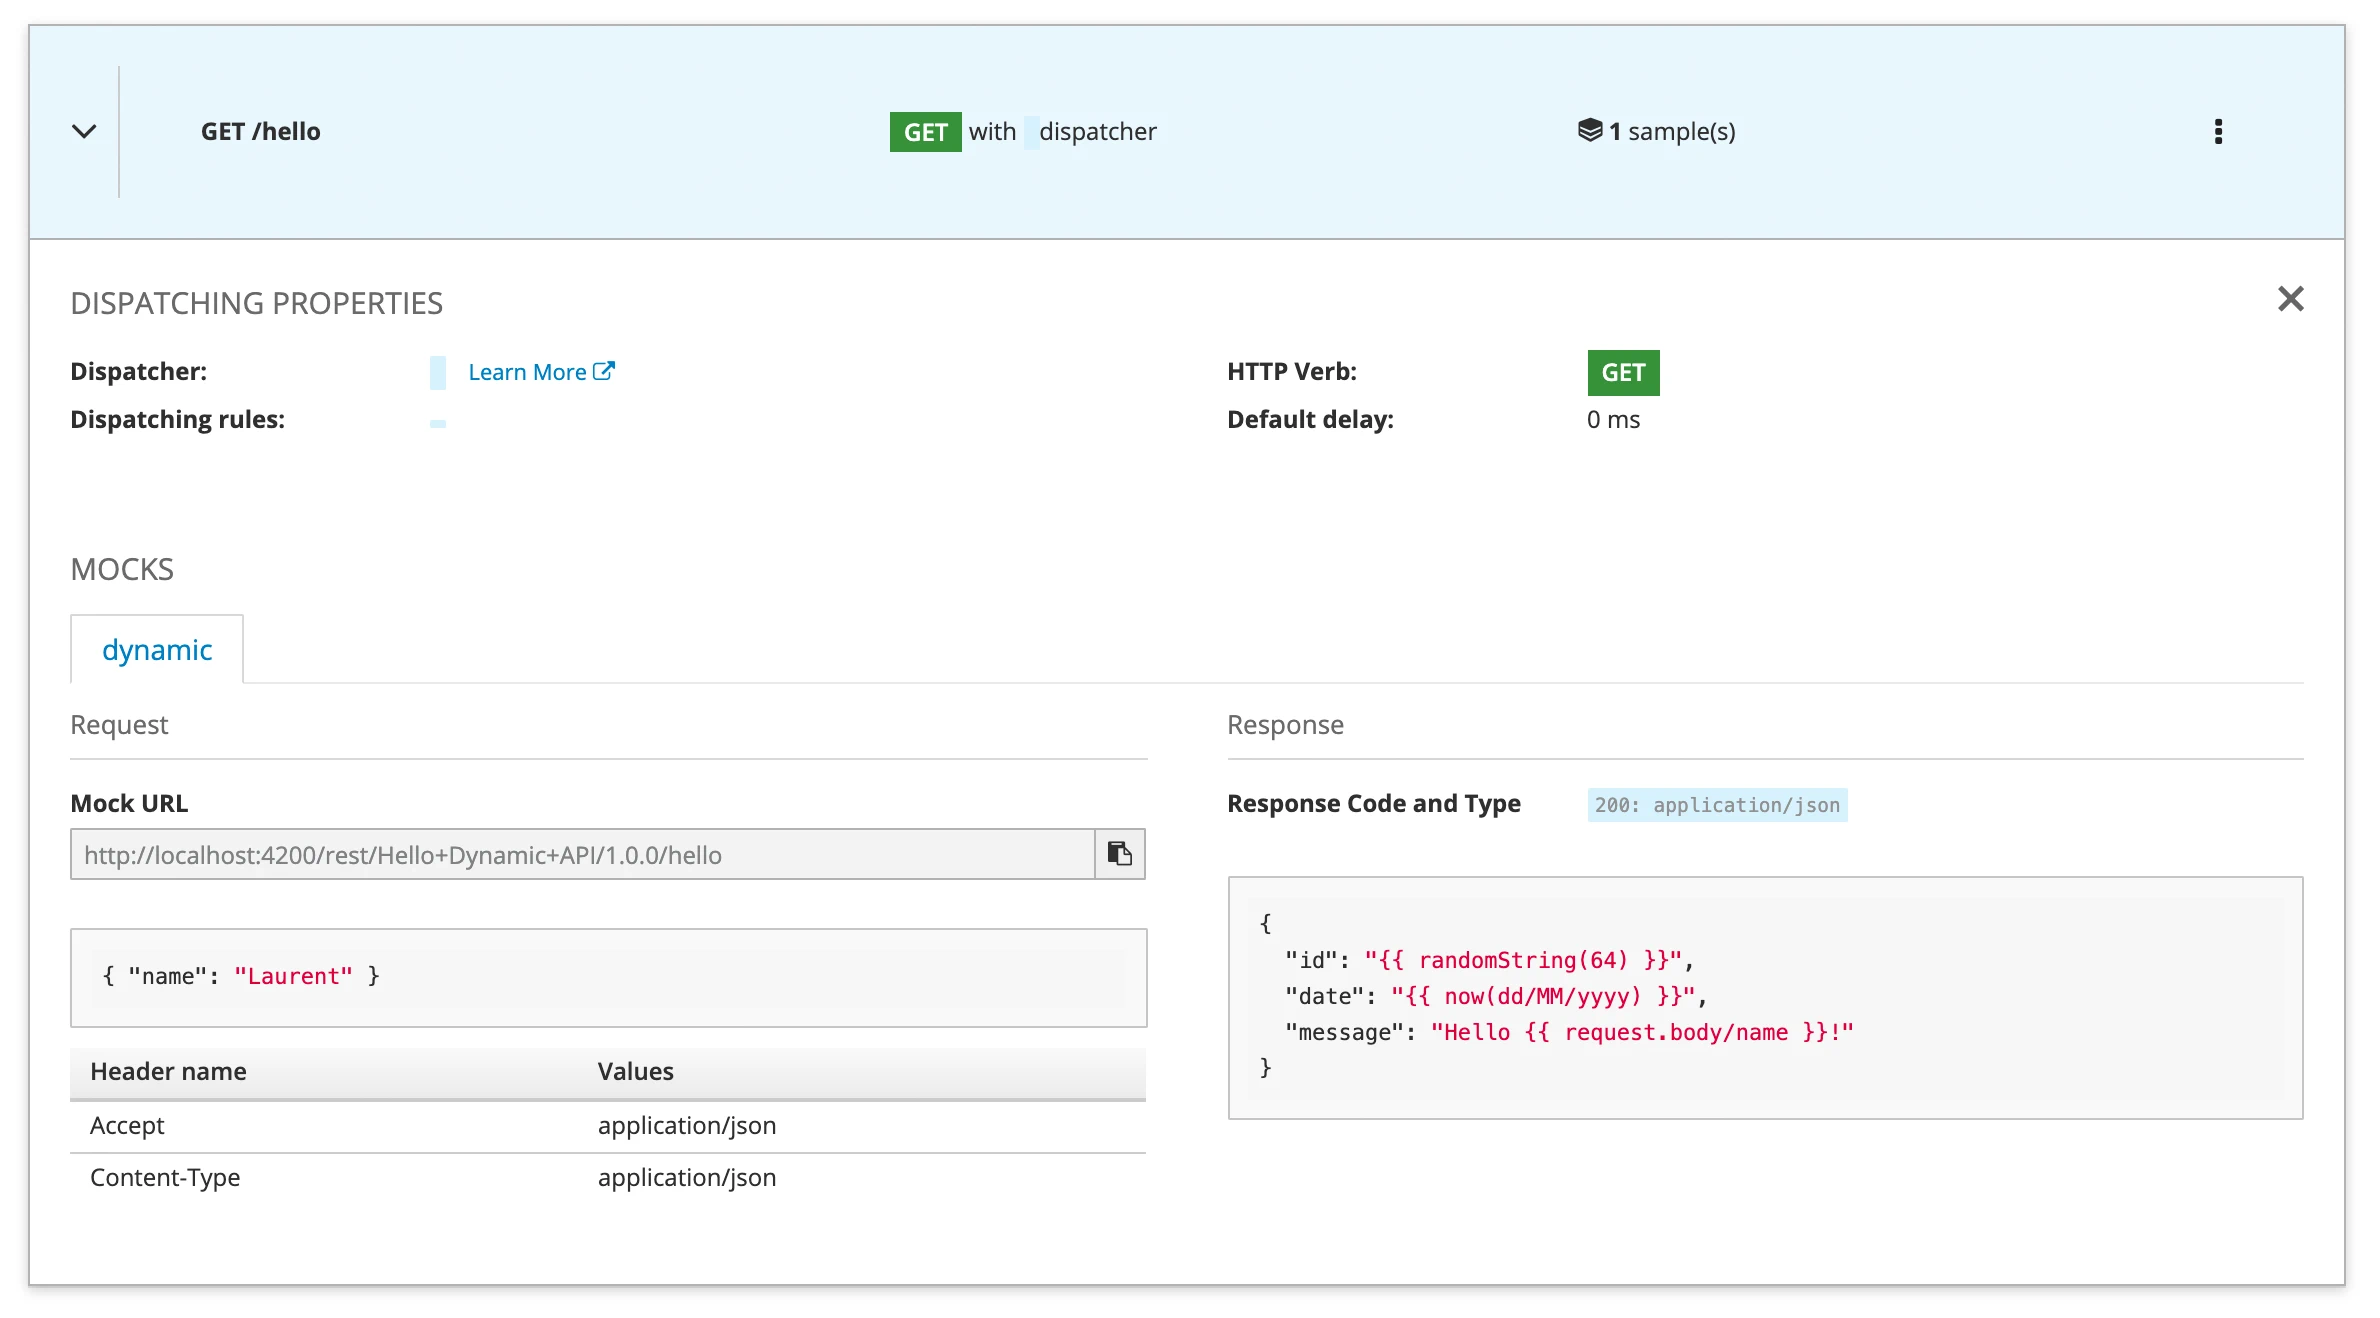Click the HTTP Verb GET badge
This screenshot has height=1318, width=2380.
coord(1622,372)
